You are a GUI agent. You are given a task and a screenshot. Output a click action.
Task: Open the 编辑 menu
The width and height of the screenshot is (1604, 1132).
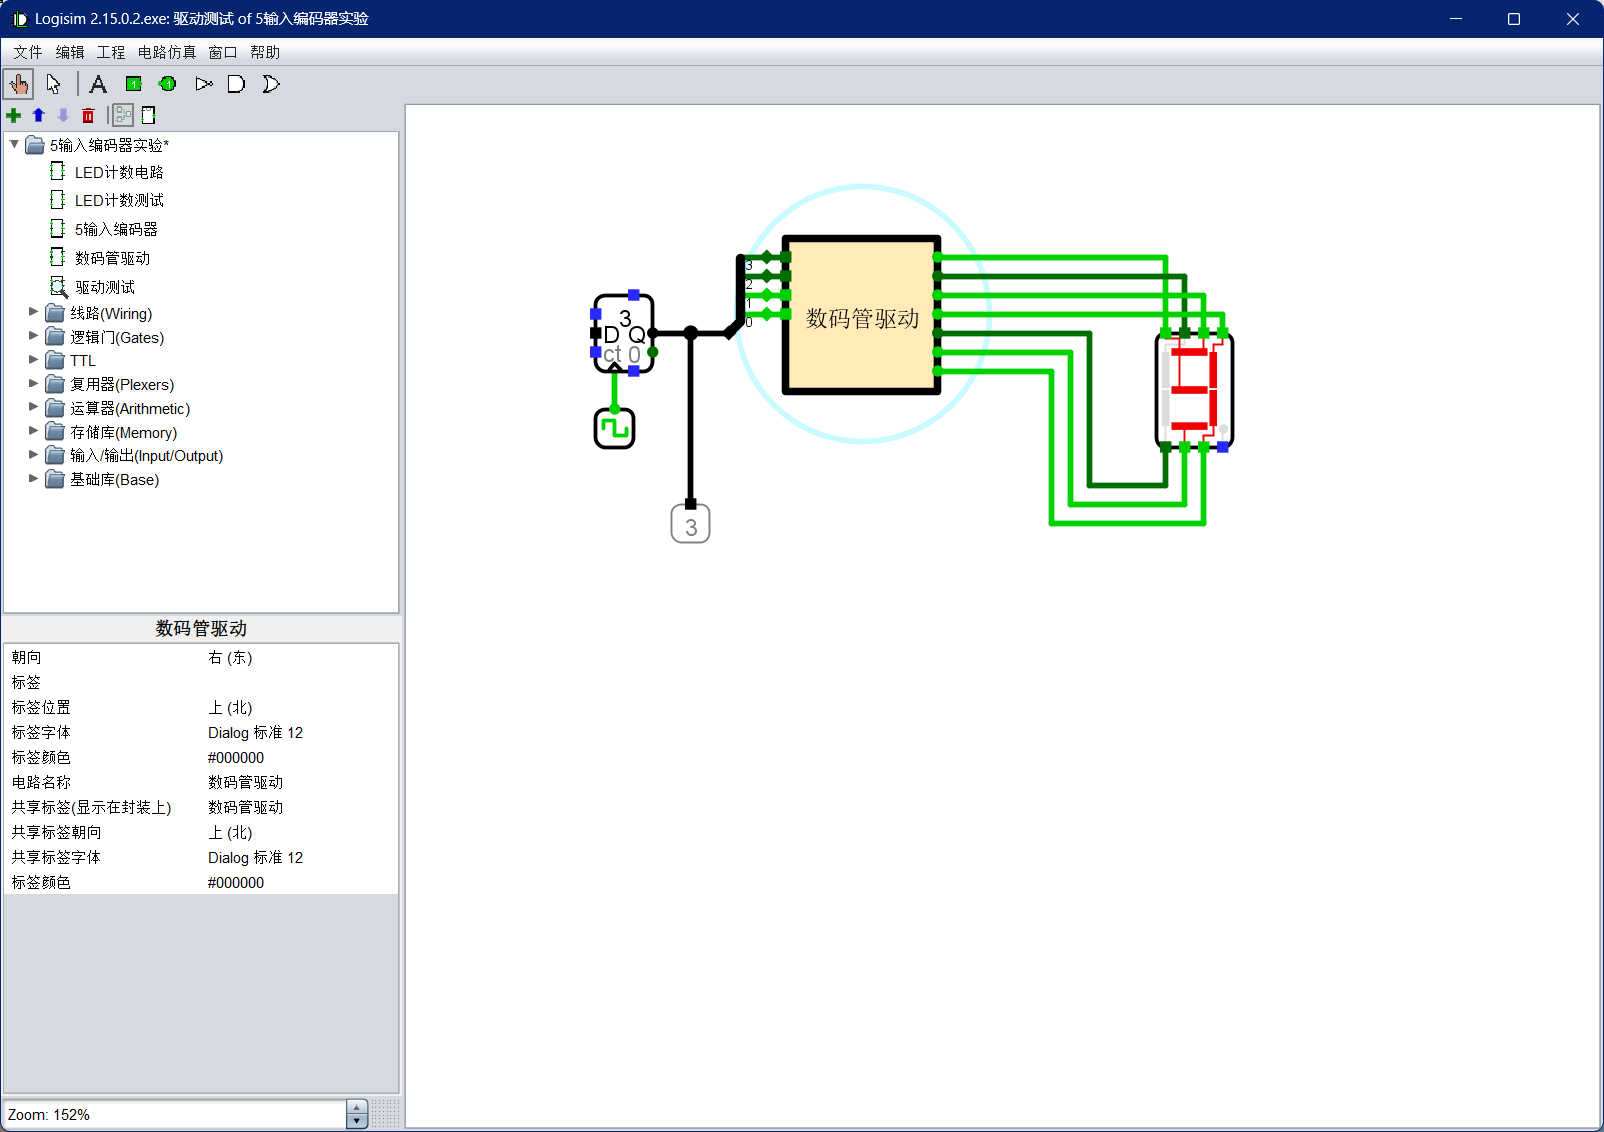pyautogui.click(x=70, y=52)
